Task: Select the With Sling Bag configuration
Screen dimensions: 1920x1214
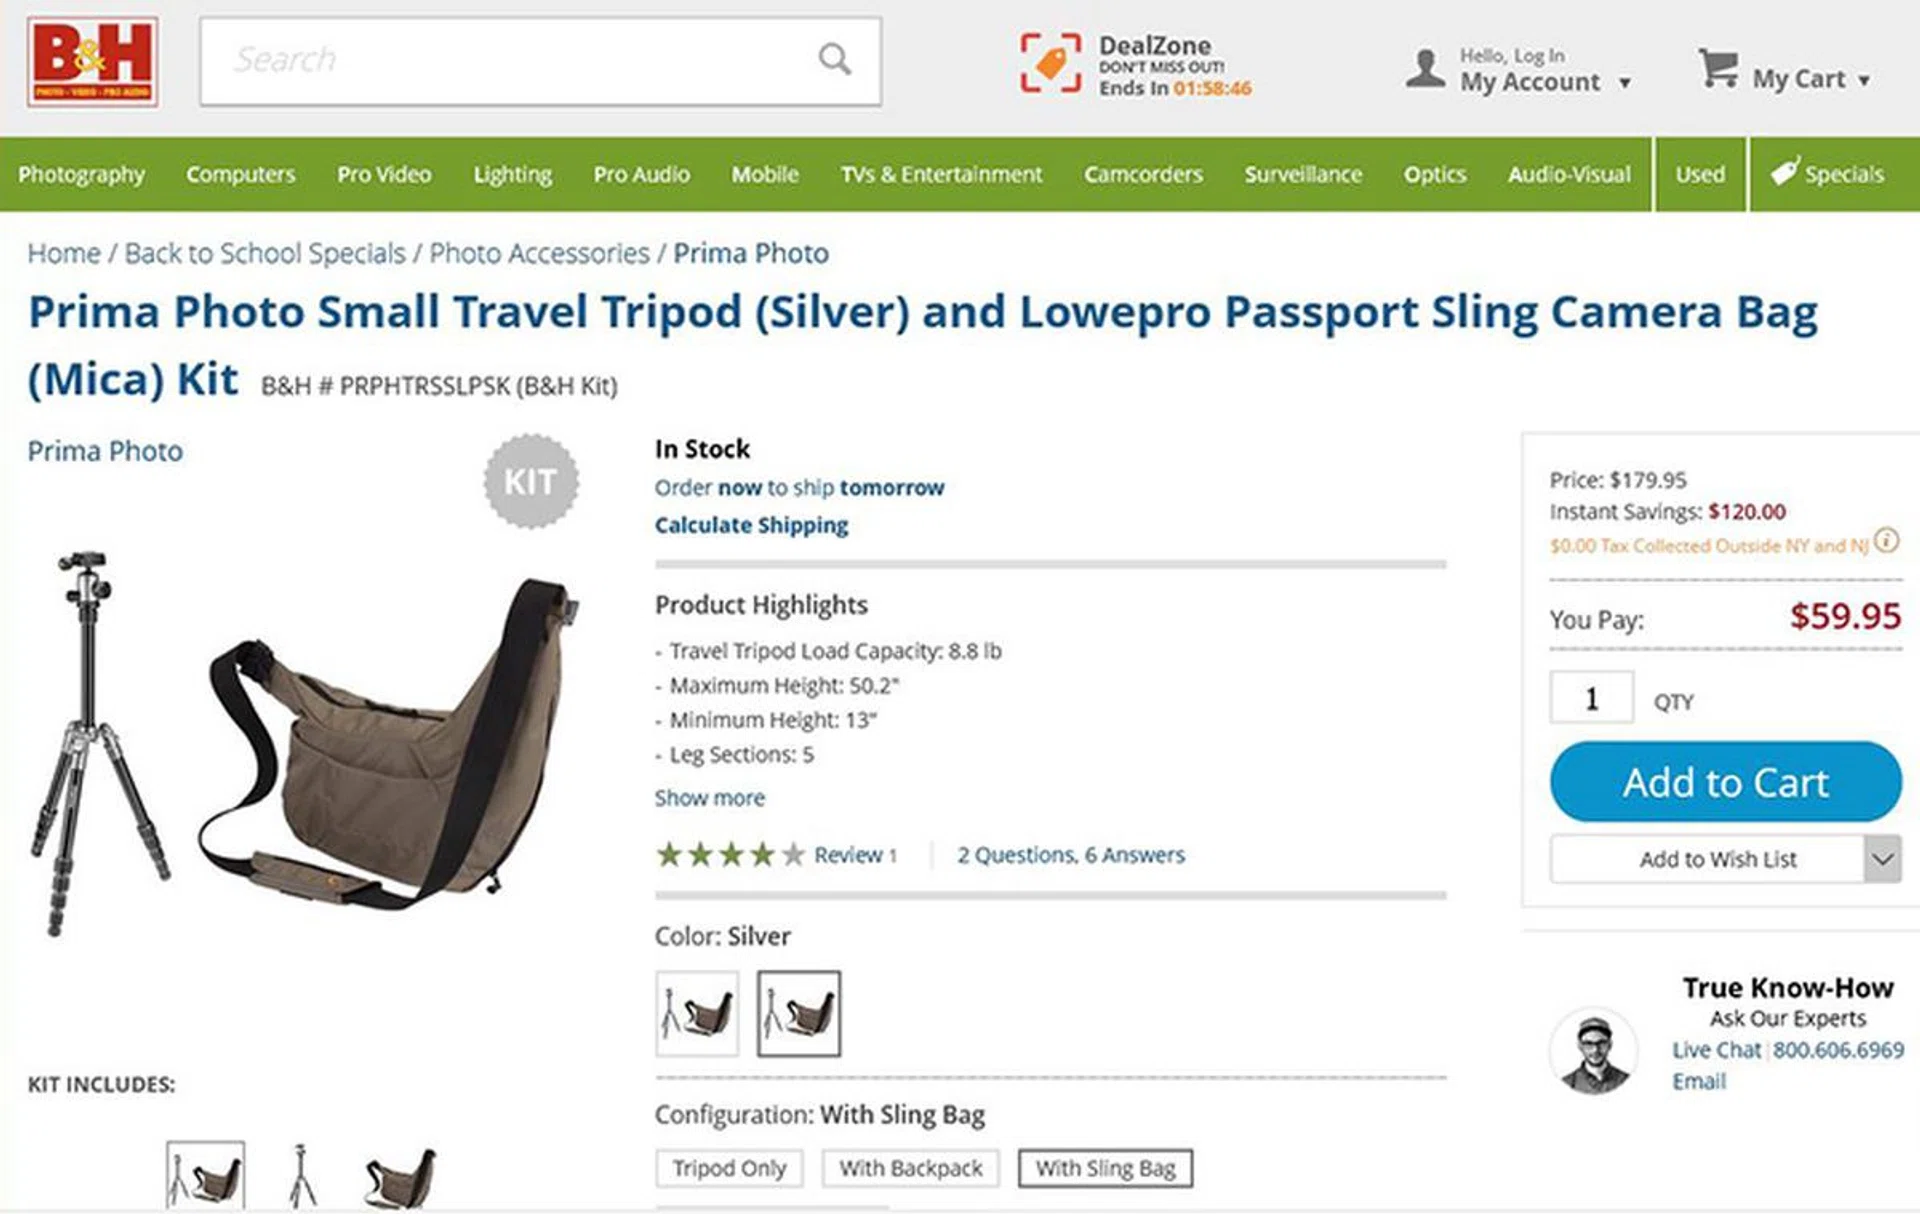Action: (x=1105, y=1168)
